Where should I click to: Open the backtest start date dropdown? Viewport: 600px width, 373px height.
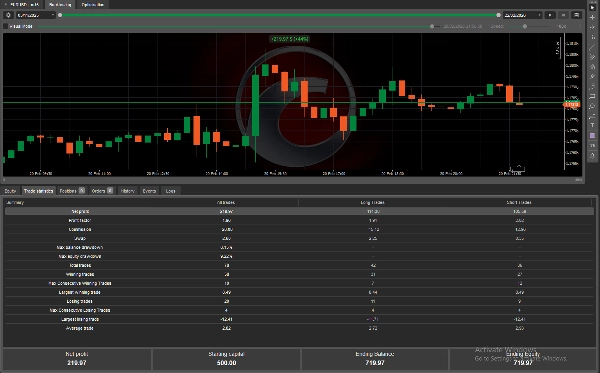35,15
